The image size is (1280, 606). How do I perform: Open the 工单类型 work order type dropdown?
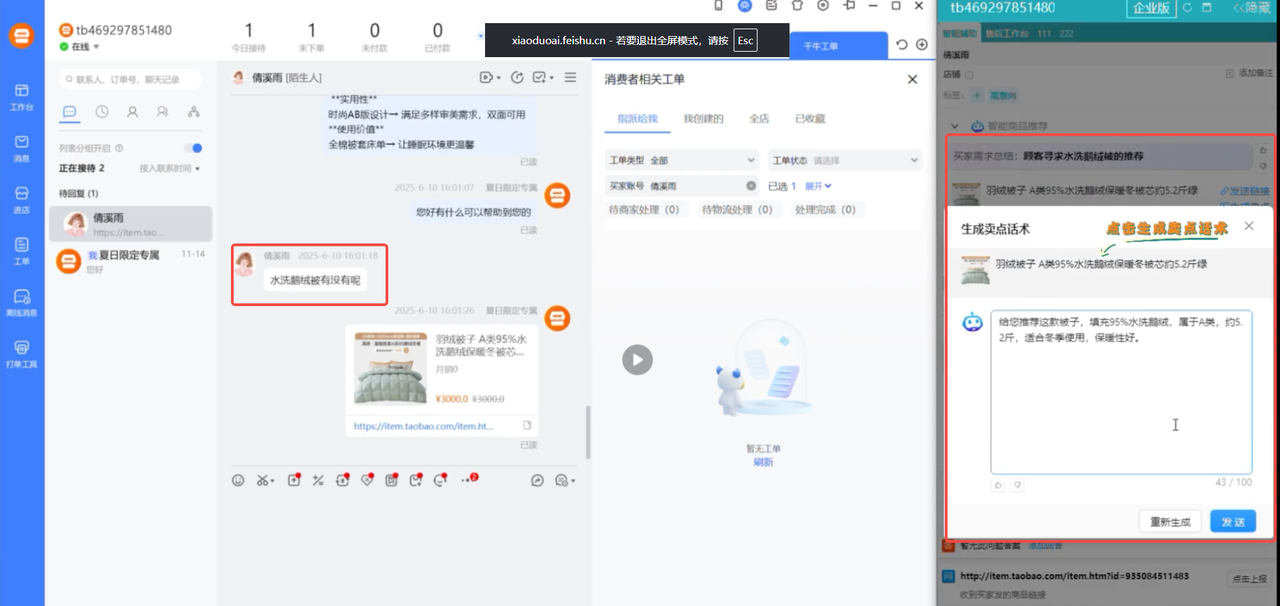681,159
